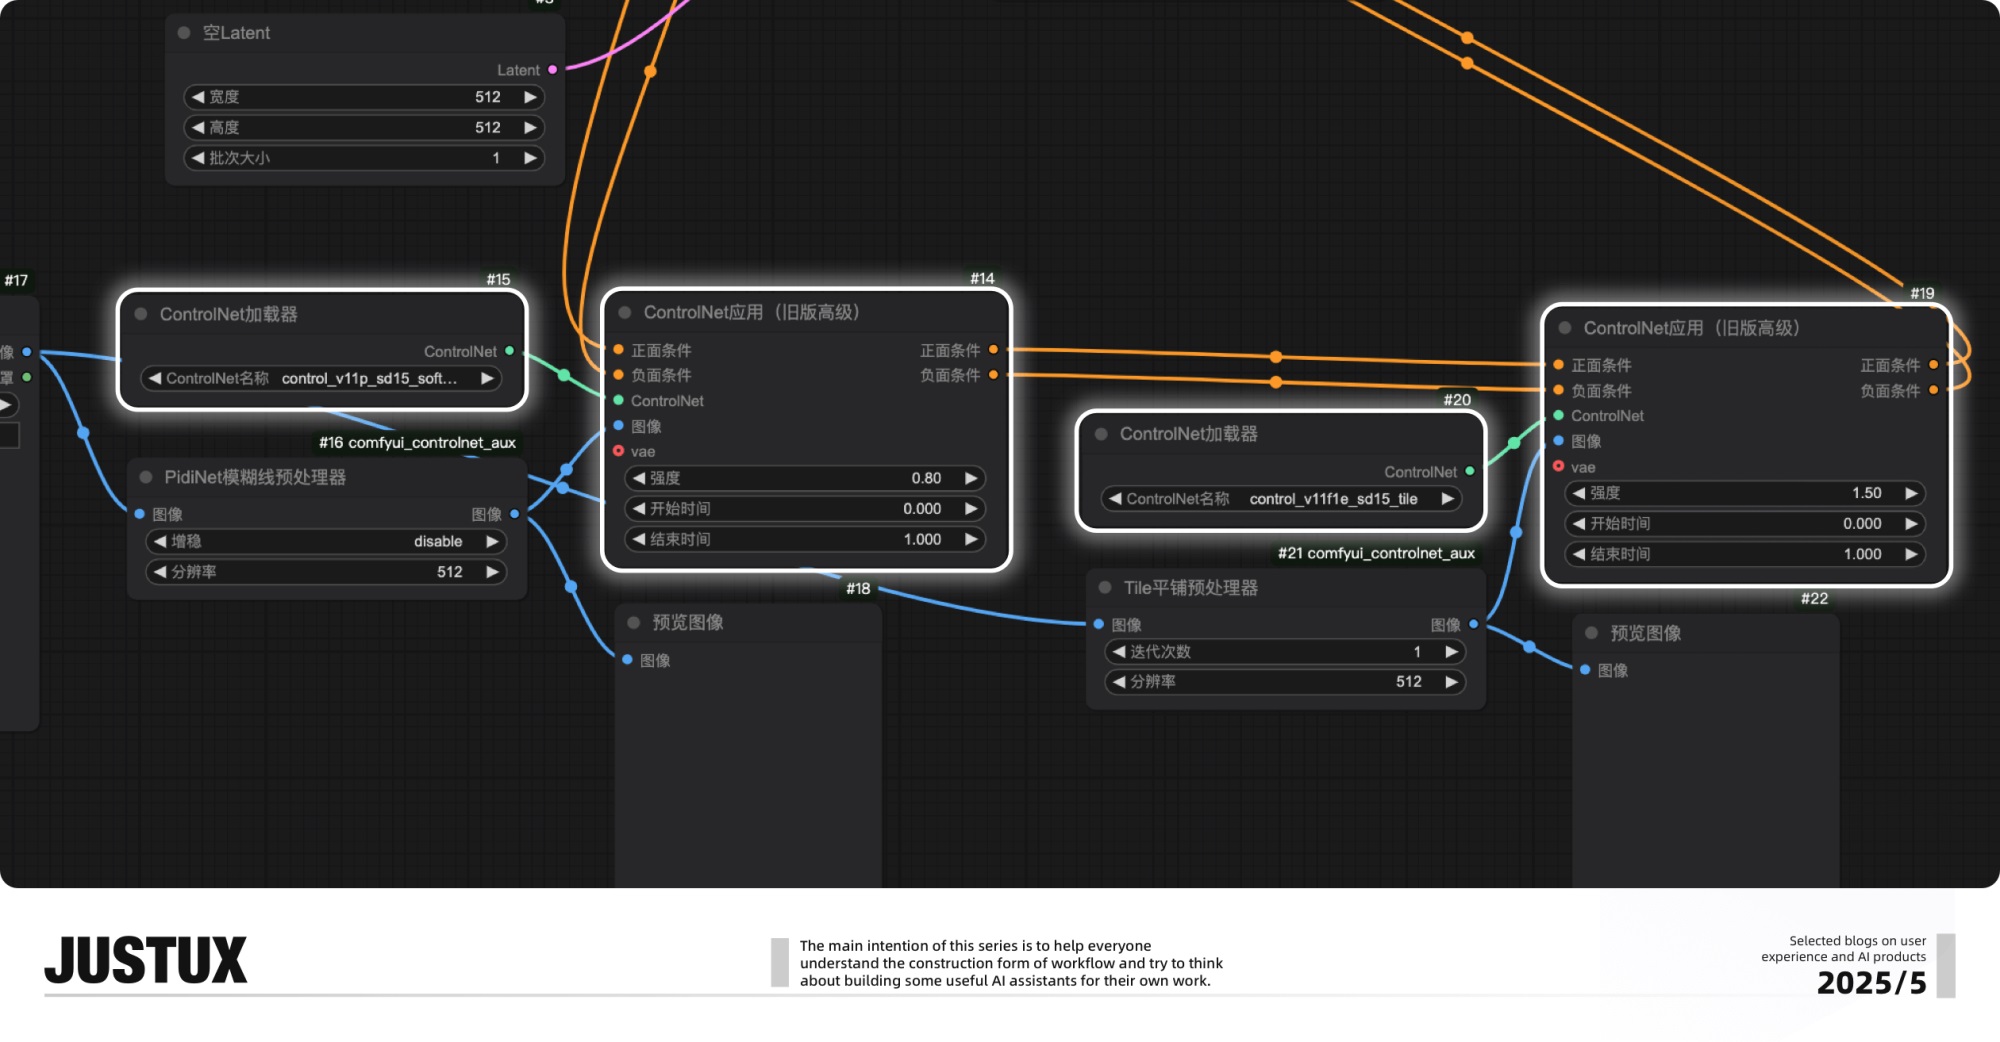Click the orange 正面条件 output port on node #14
Viewport: 2000px width, 1042px height.
[993, 350]
